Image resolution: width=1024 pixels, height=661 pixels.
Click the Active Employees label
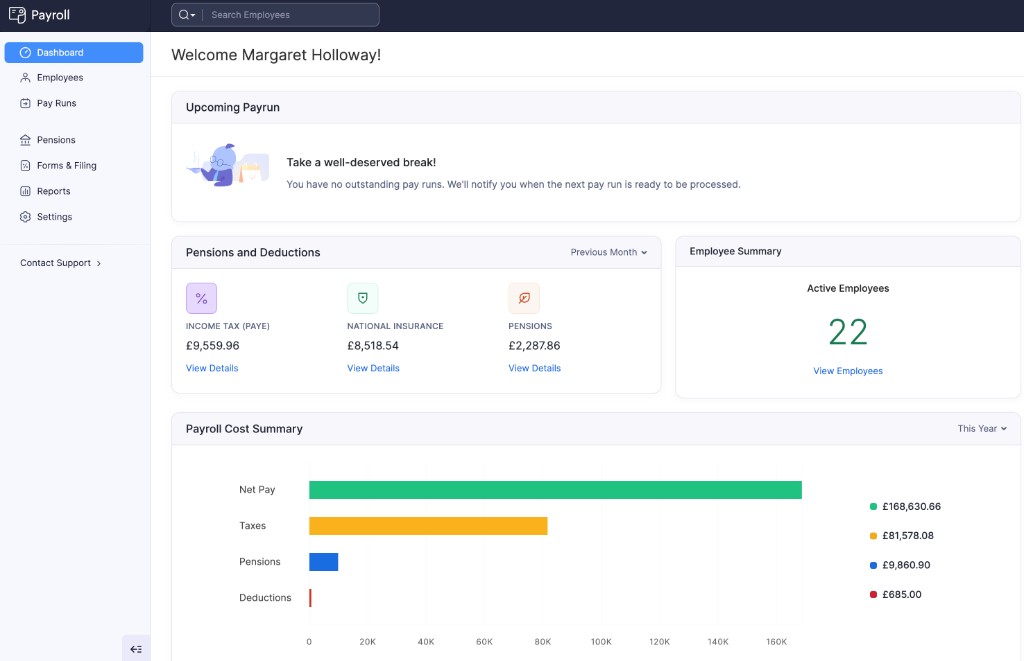[848, 289]
